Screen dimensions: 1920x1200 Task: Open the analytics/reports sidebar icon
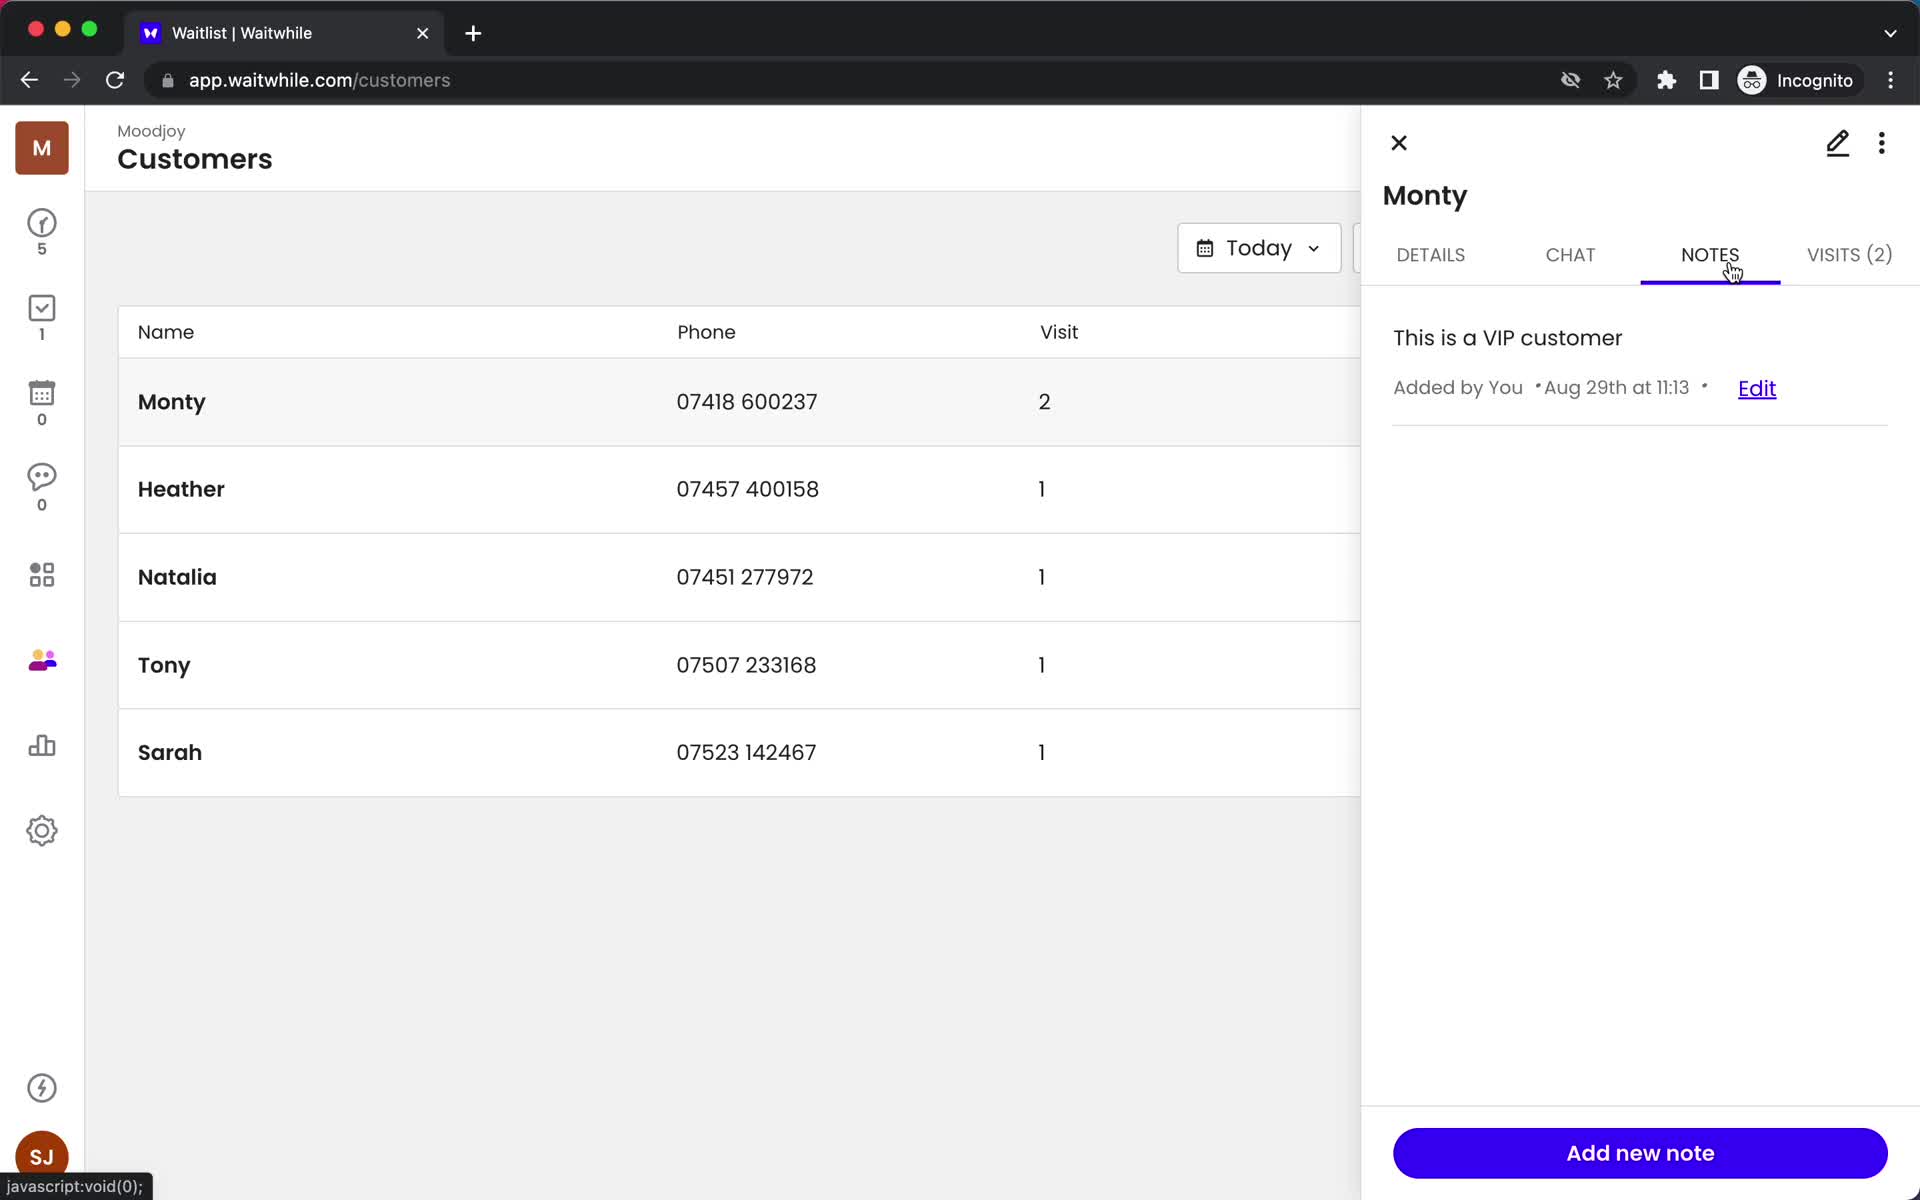pyautogui.click(x=41, y=747)
